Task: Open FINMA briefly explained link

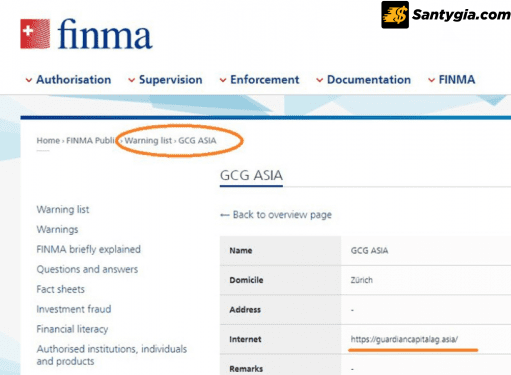Action: [x=89, y=249]
